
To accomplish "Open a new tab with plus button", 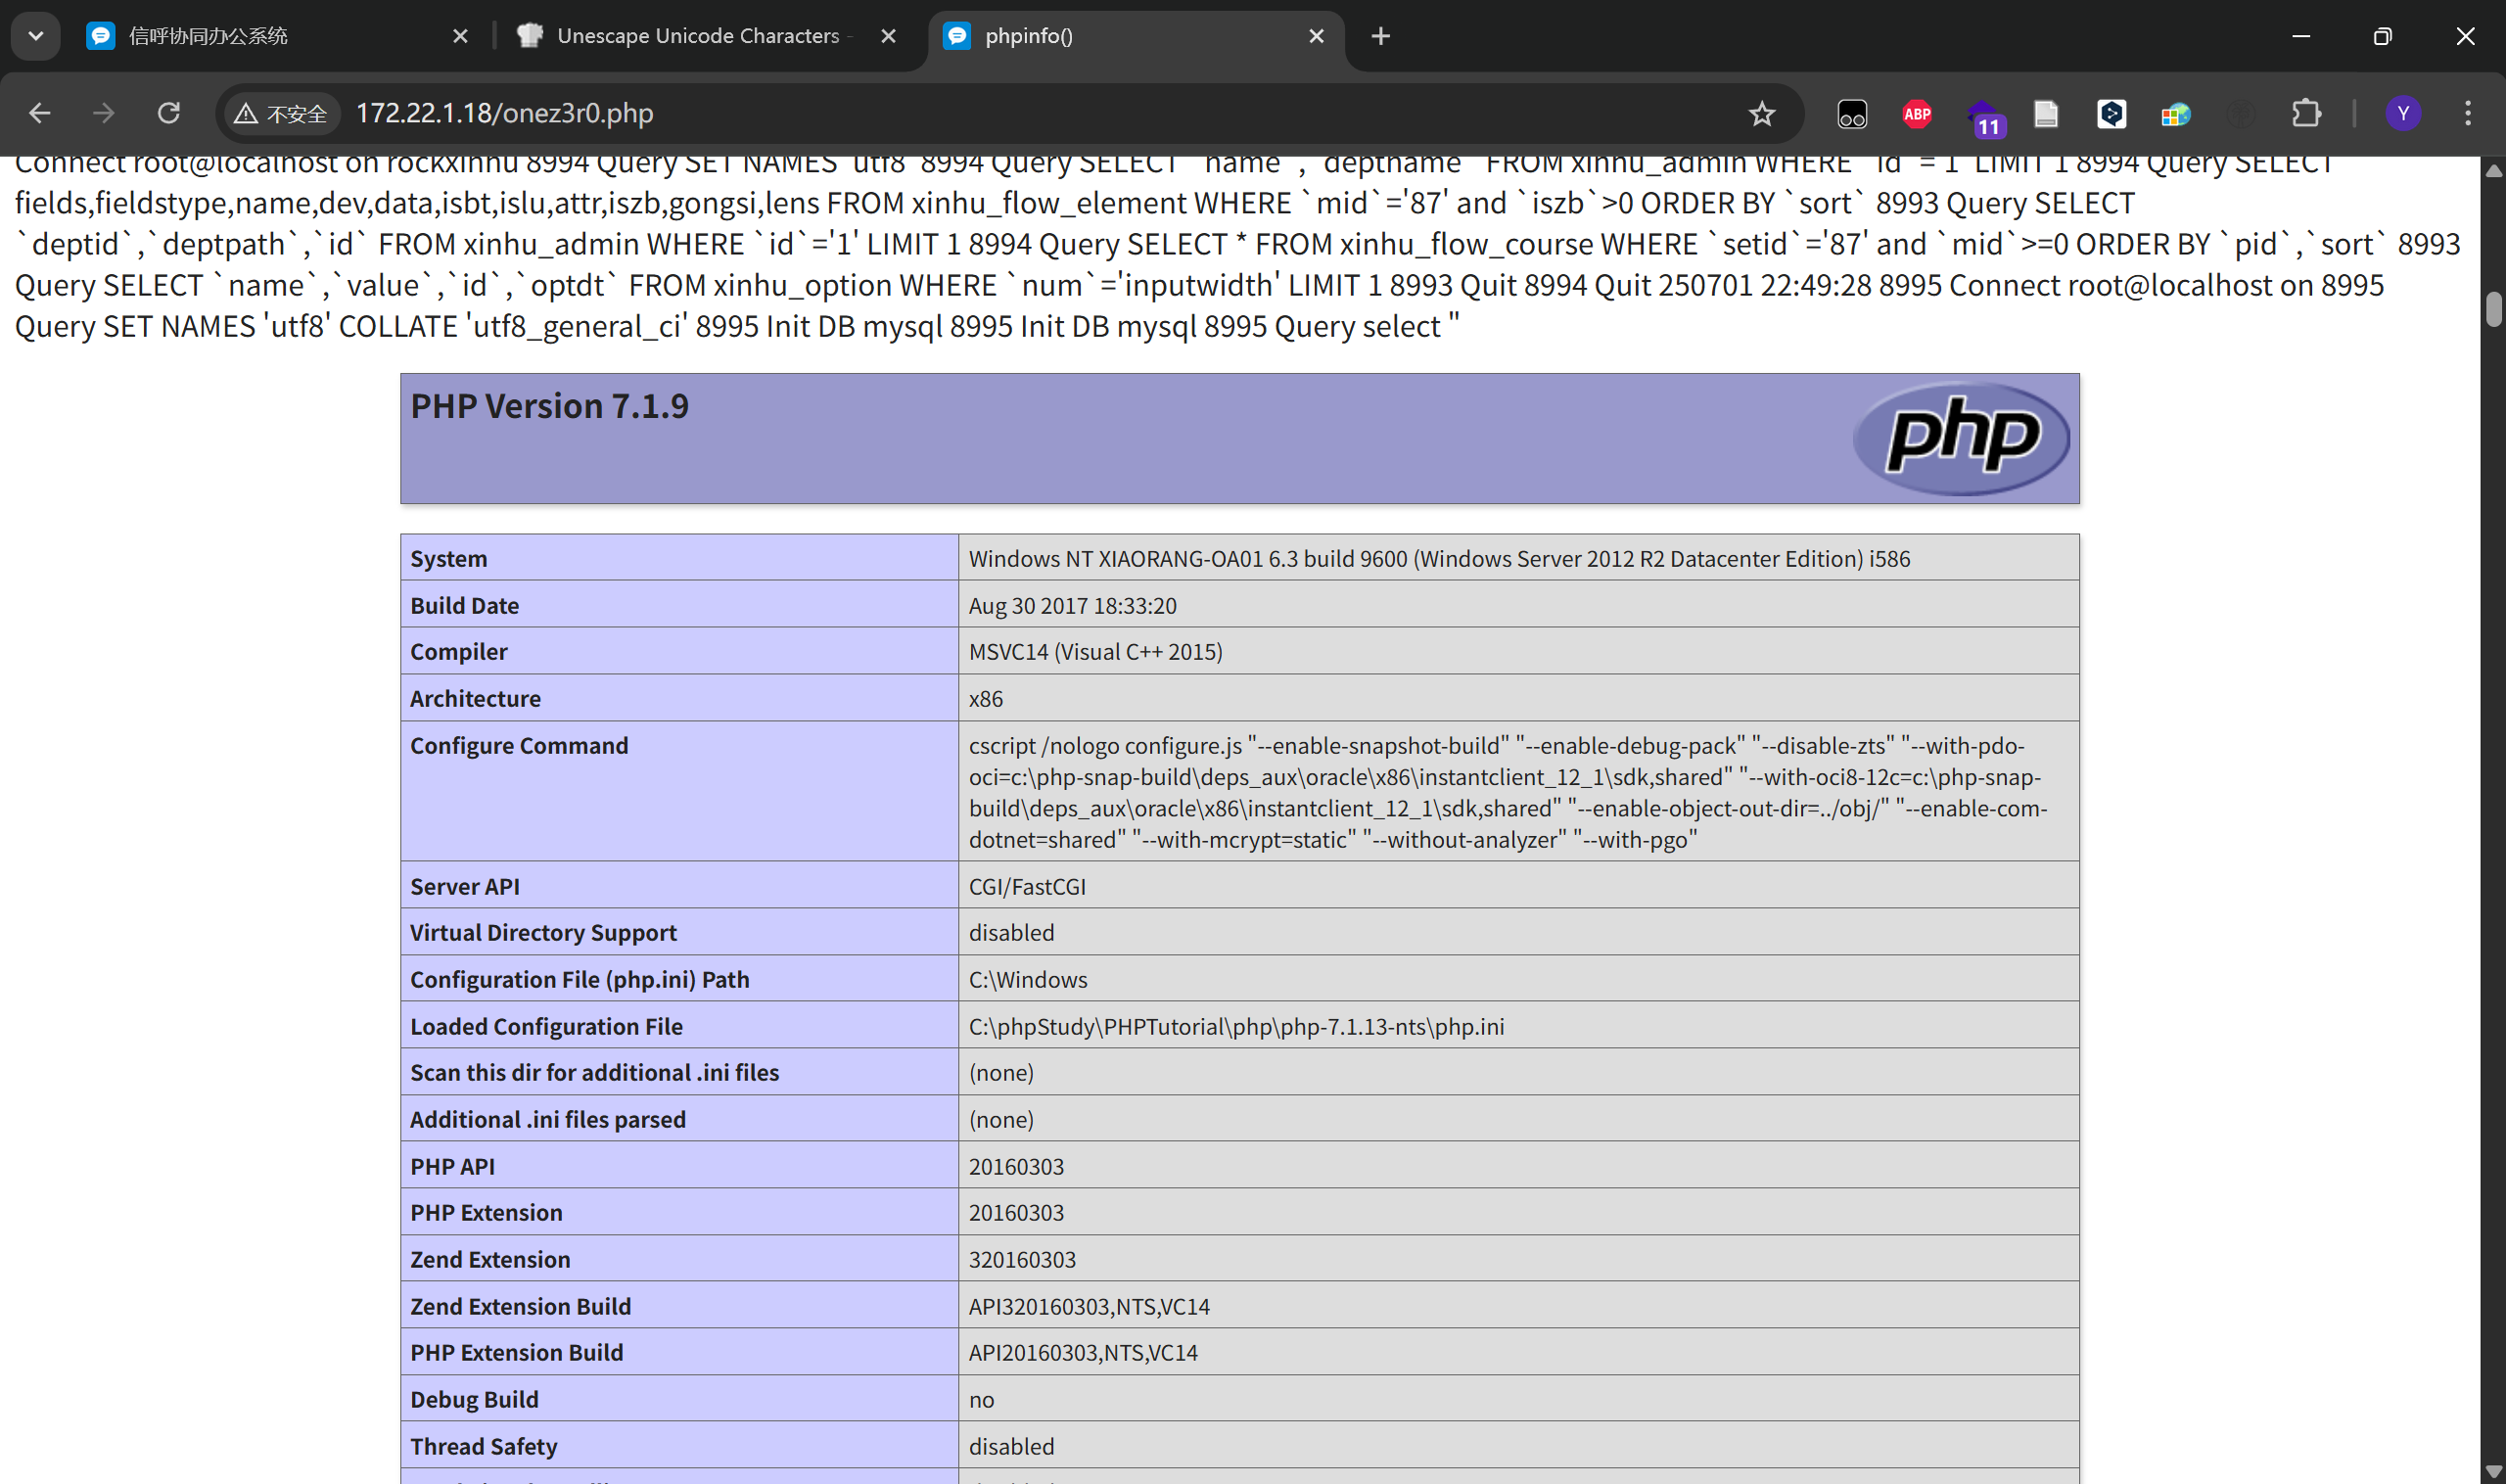I will coord(1380,36).
